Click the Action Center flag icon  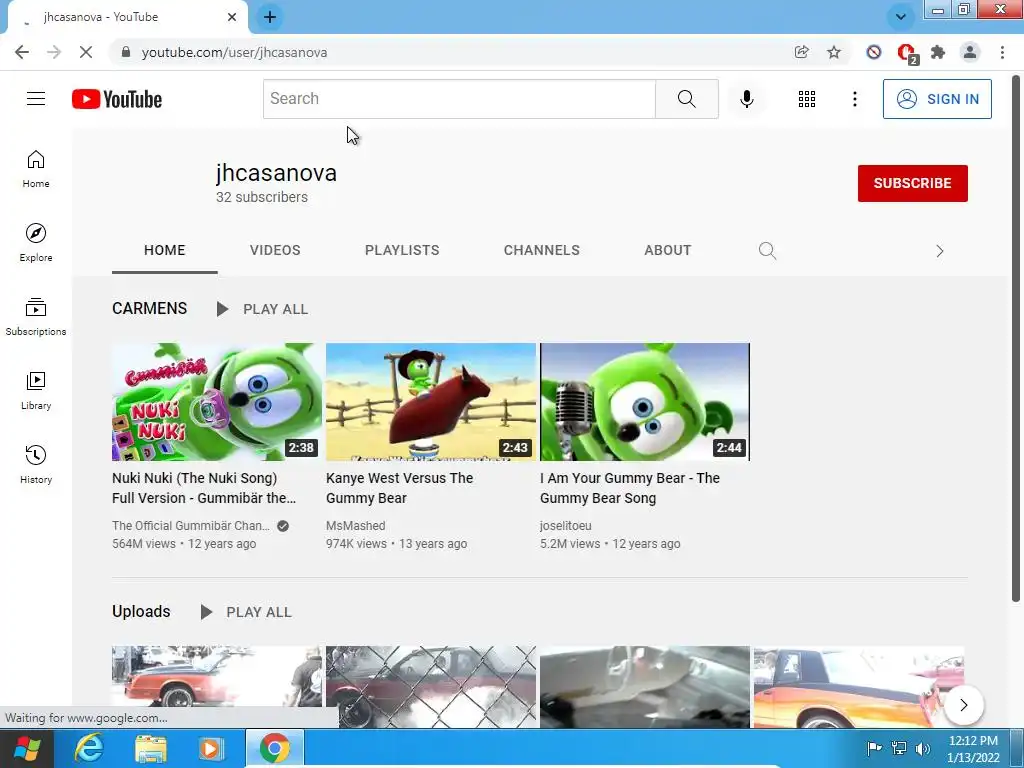(x=874, y=748)
